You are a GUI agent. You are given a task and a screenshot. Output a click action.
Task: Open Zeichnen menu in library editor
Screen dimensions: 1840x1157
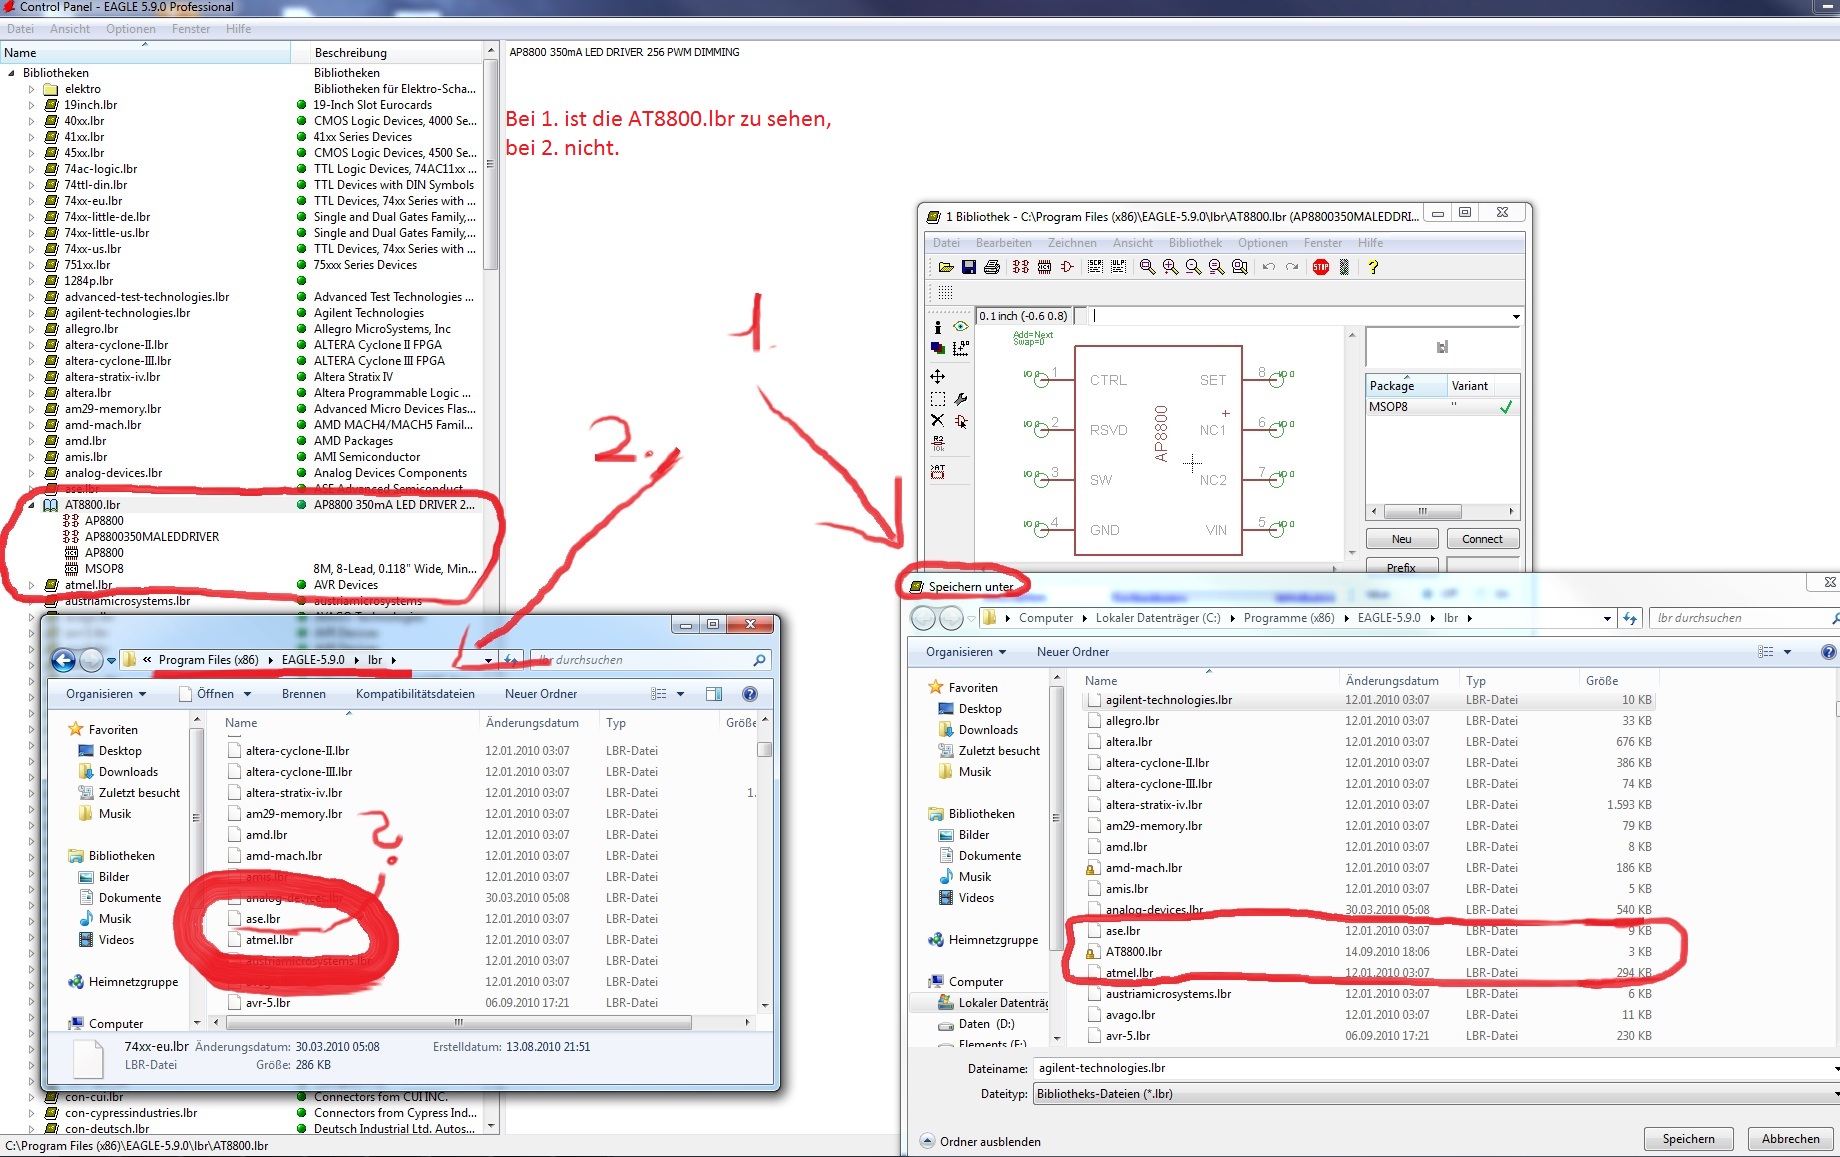pos(1072,243)
